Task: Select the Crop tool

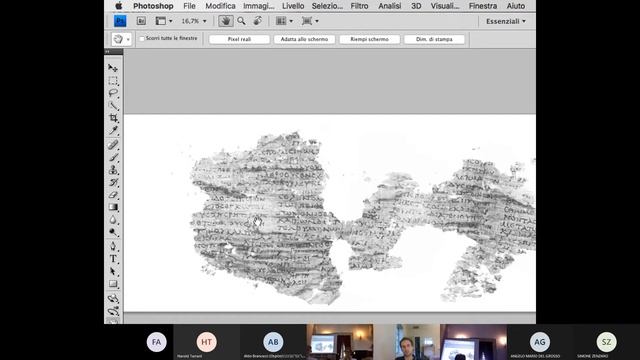Action: (113, 118)
